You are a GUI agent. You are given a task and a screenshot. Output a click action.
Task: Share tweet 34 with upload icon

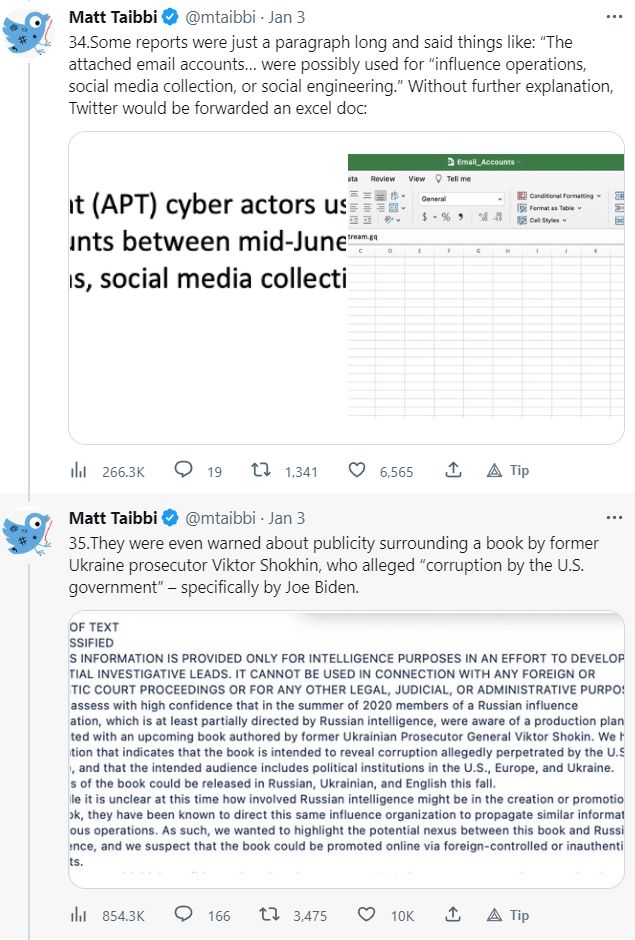point(452,470)
